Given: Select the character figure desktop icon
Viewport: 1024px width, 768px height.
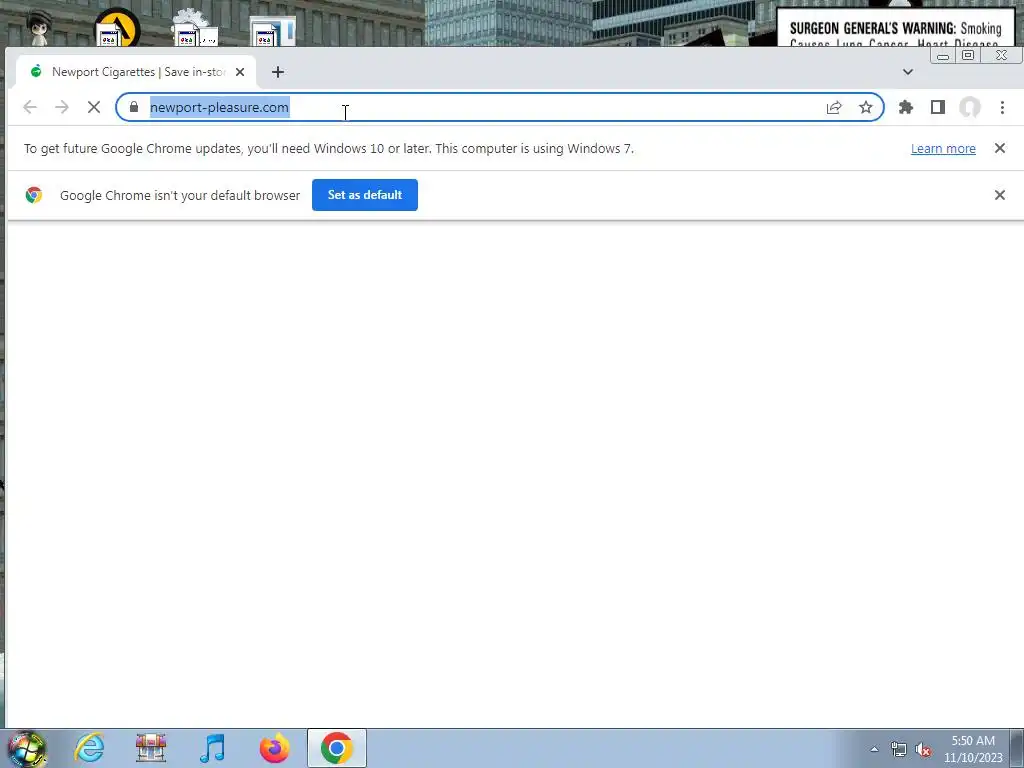Looking at the screenshot, I should [x=39, y=27].
